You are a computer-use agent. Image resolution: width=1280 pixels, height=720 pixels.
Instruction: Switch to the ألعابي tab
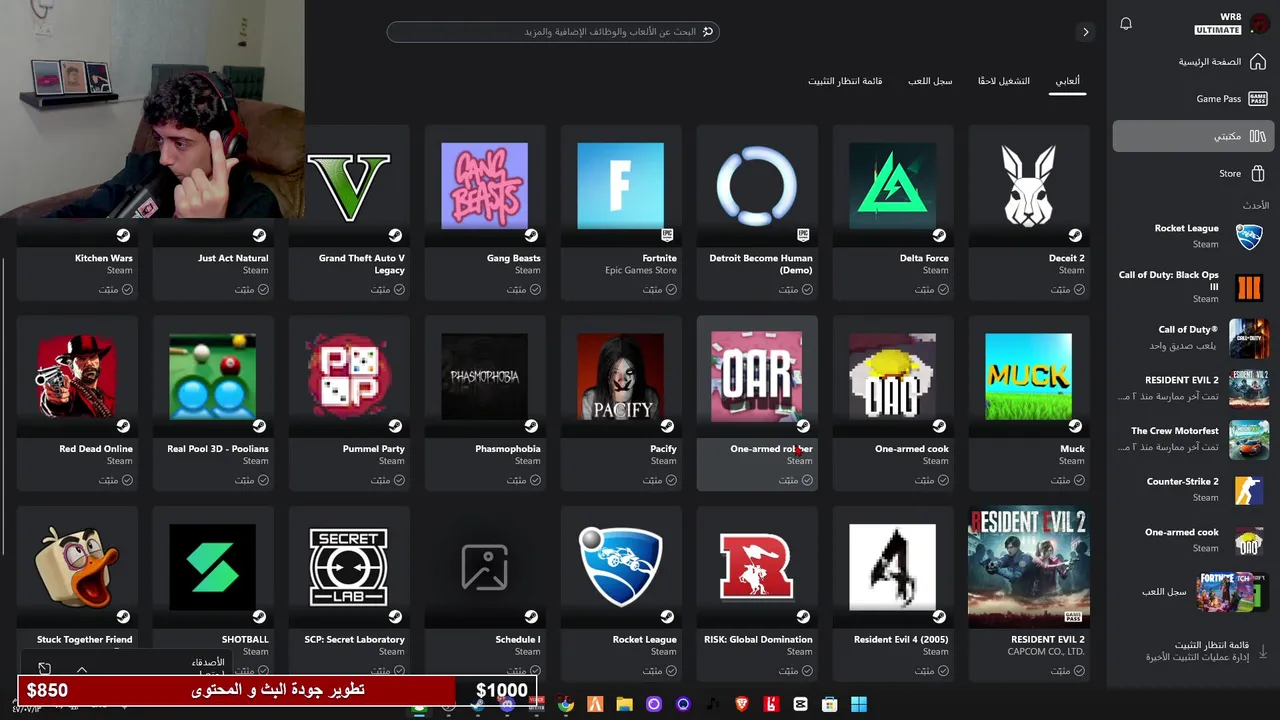[1067, 81]
